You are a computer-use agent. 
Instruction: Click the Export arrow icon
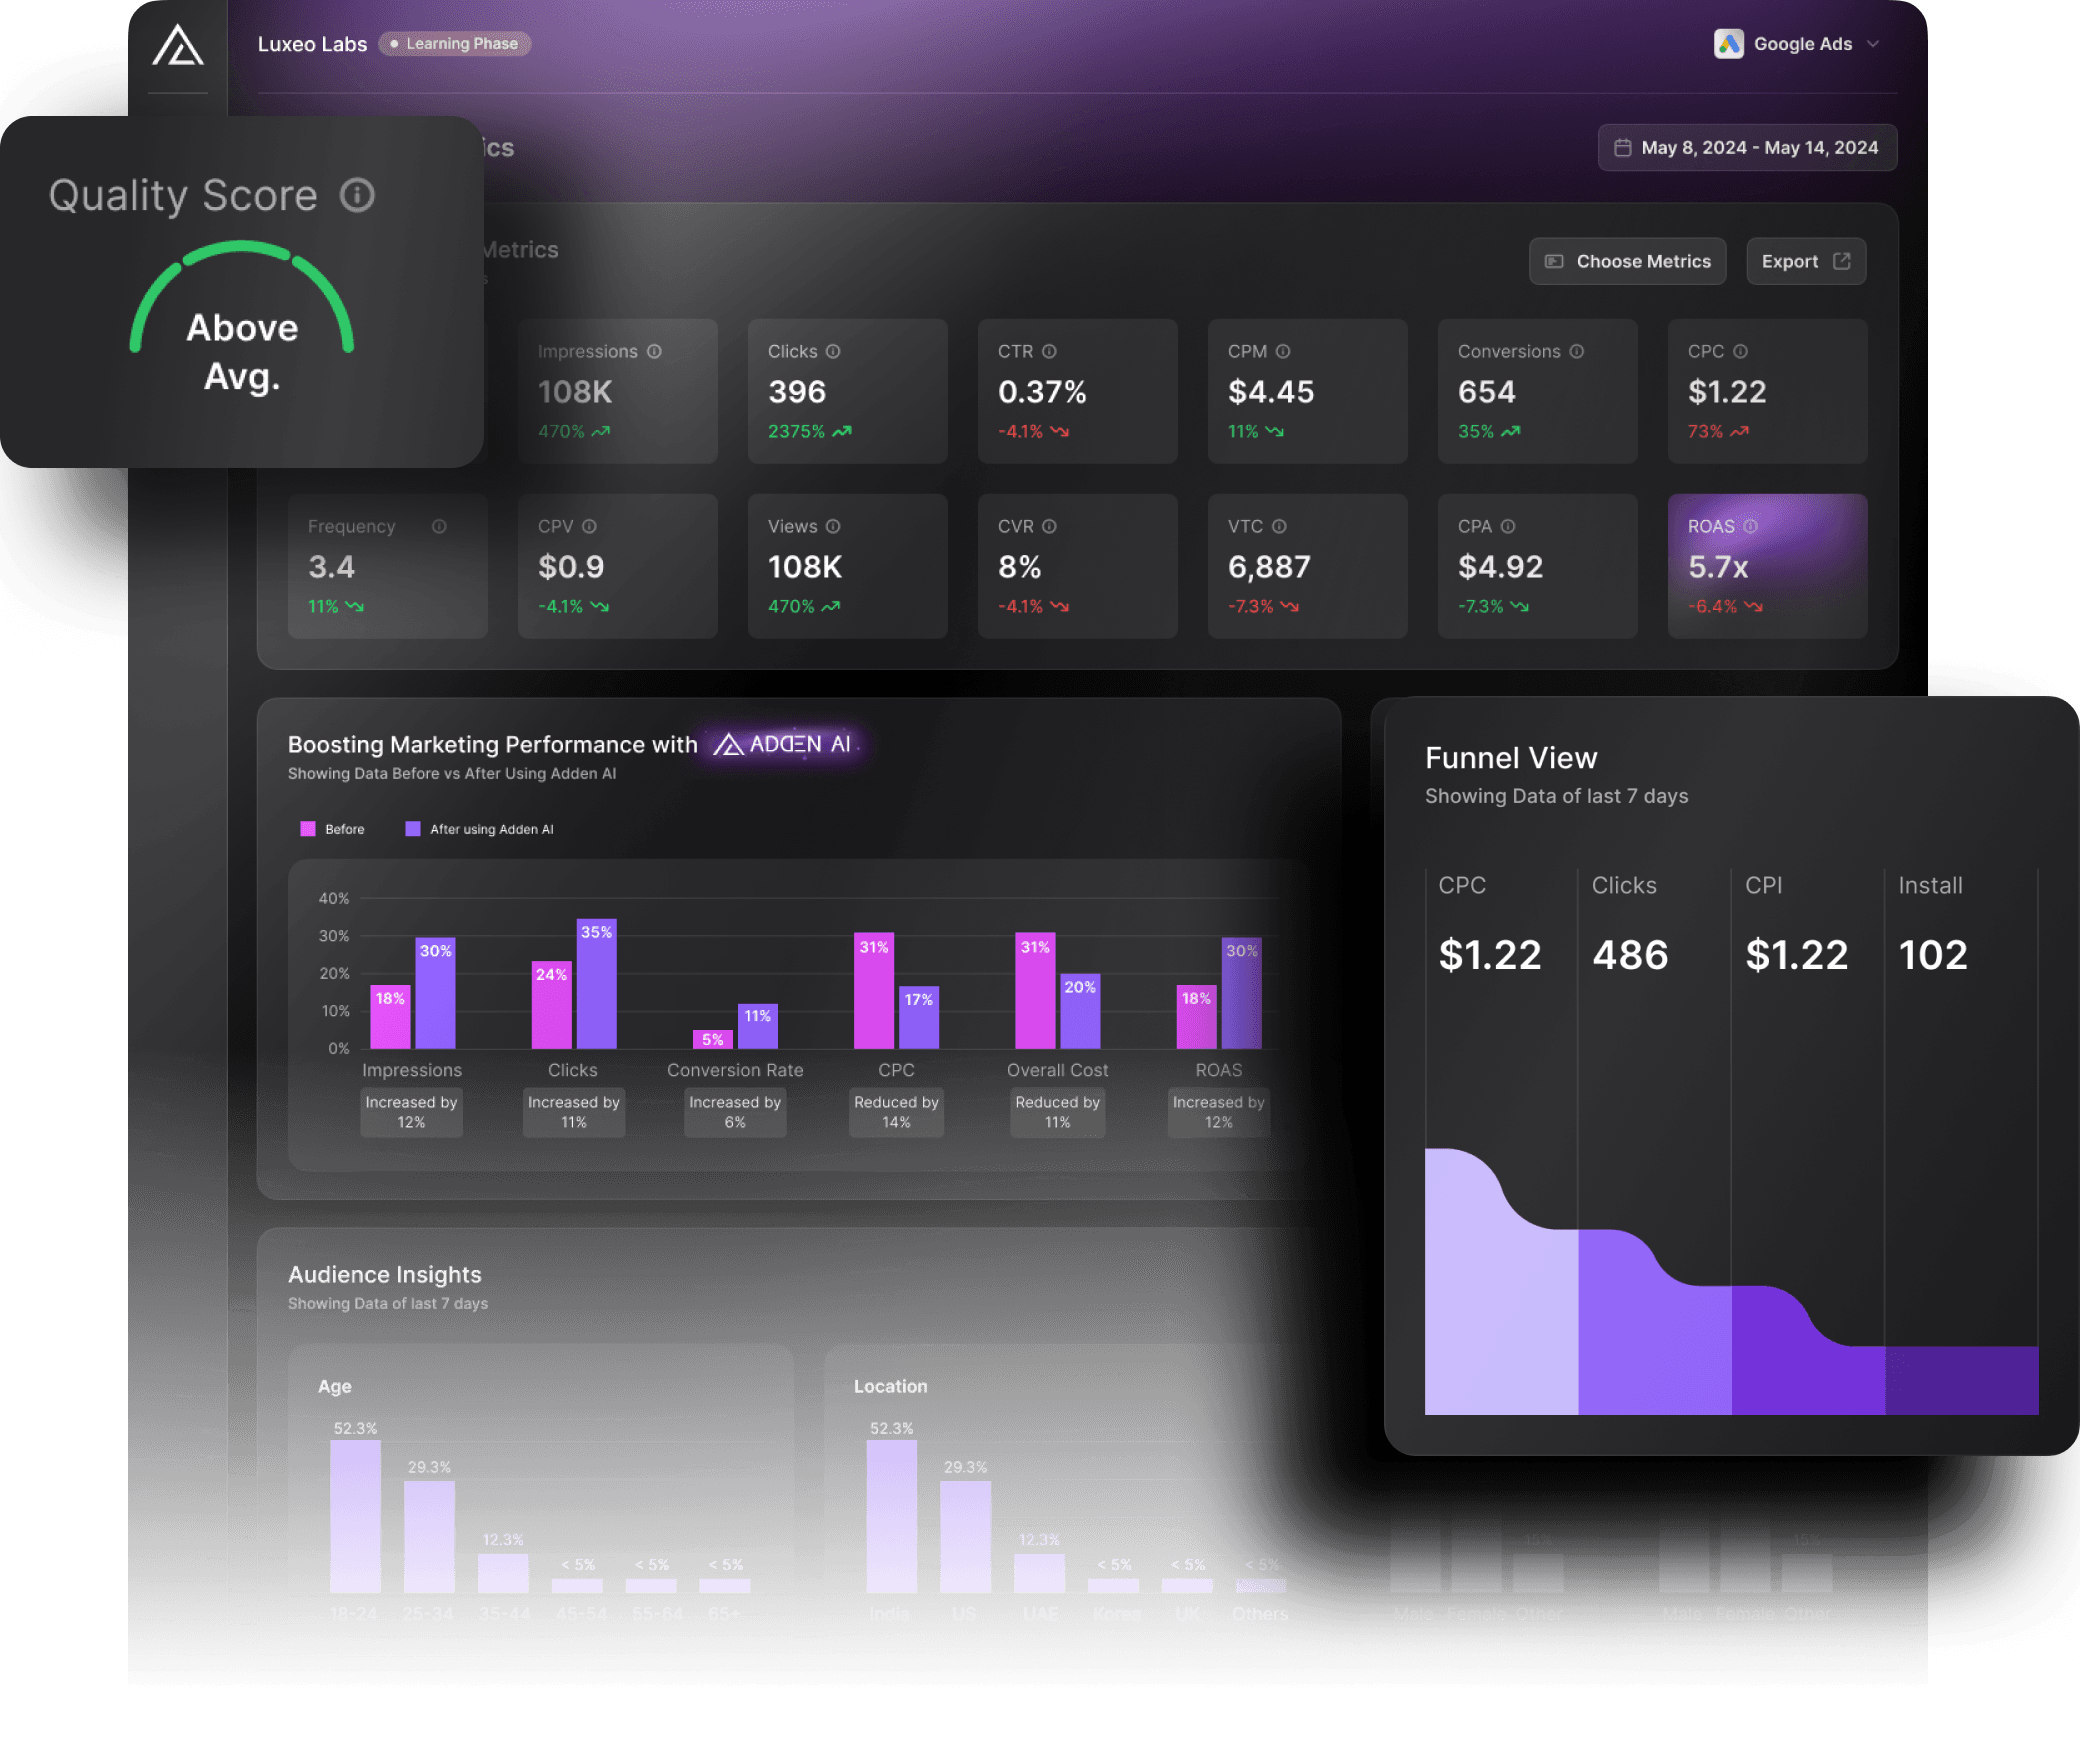click(1841, 261)
